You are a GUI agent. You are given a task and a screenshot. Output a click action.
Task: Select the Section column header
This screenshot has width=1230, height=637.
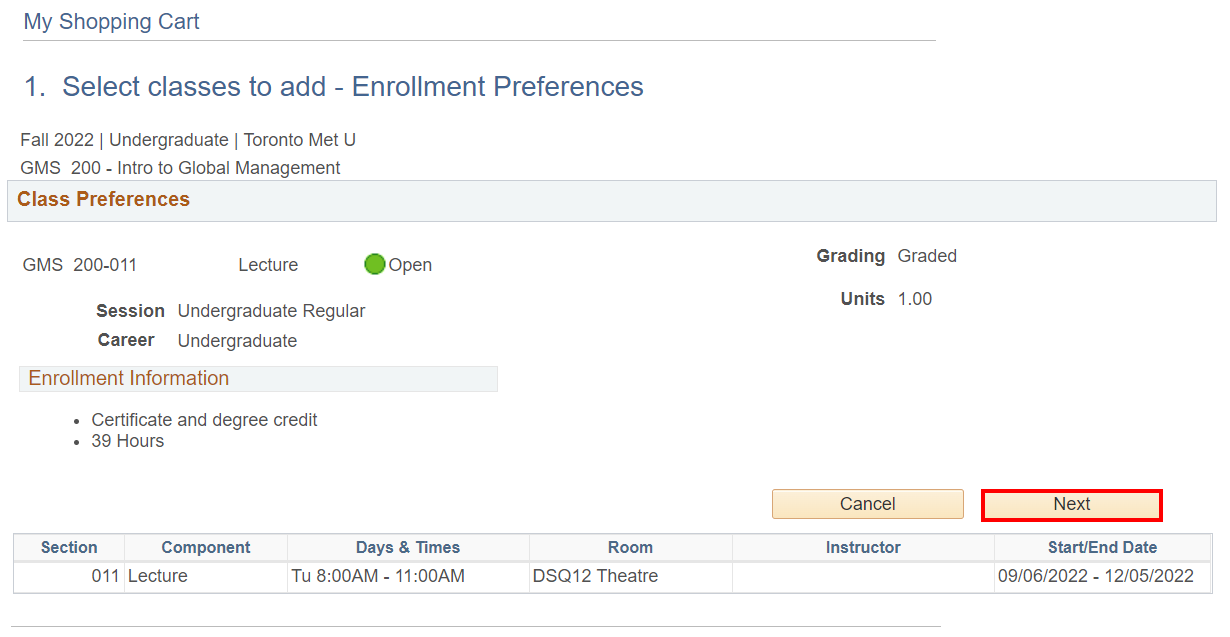tap(69, 548)
